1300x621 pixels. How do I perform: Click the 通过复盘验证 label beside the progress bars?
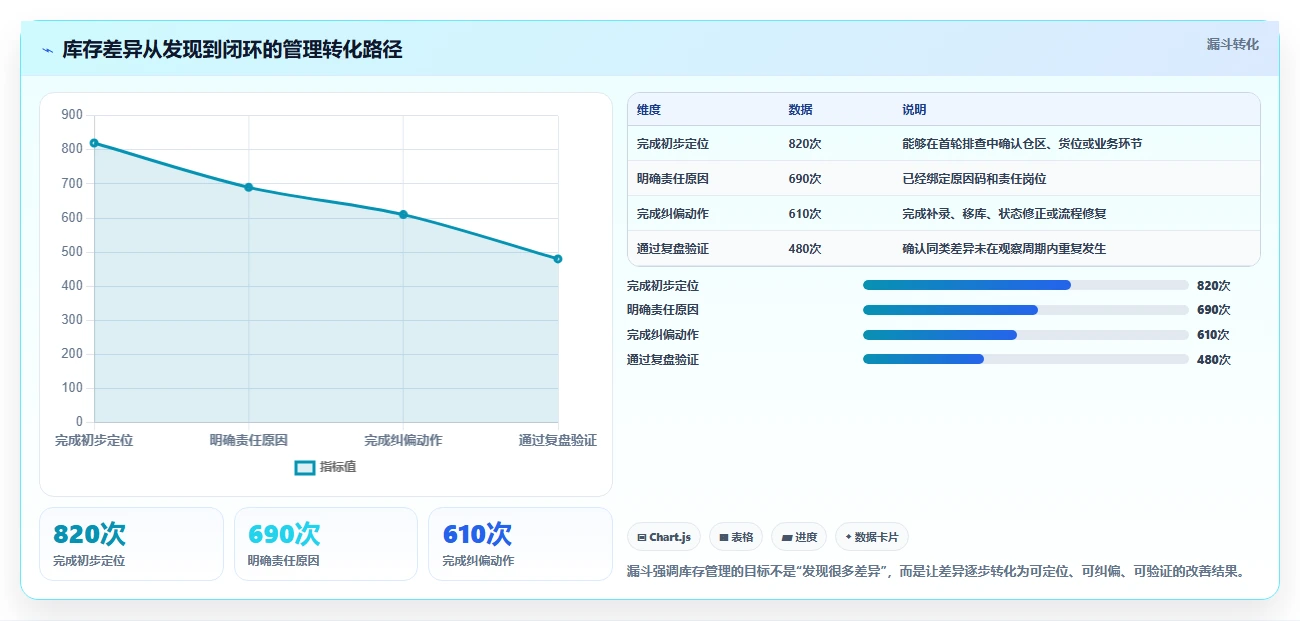point(663,360)
